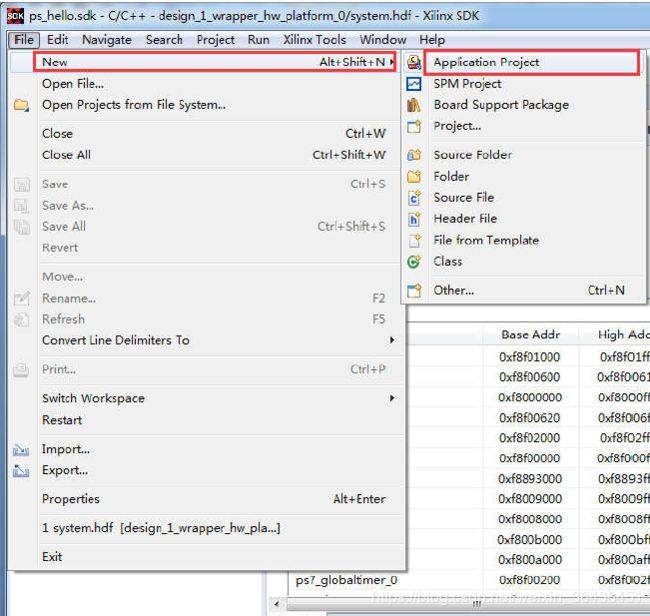Click base address cell 0xf8000000
650x616 pixels.
click(x=530, y=398)
